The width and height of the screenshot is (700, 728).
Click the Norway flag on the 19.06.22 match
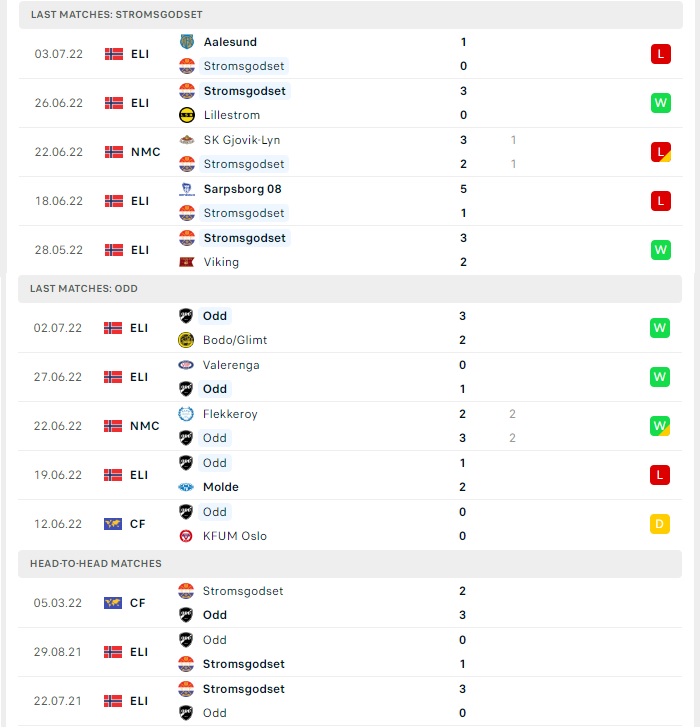[x=113, y=475]
